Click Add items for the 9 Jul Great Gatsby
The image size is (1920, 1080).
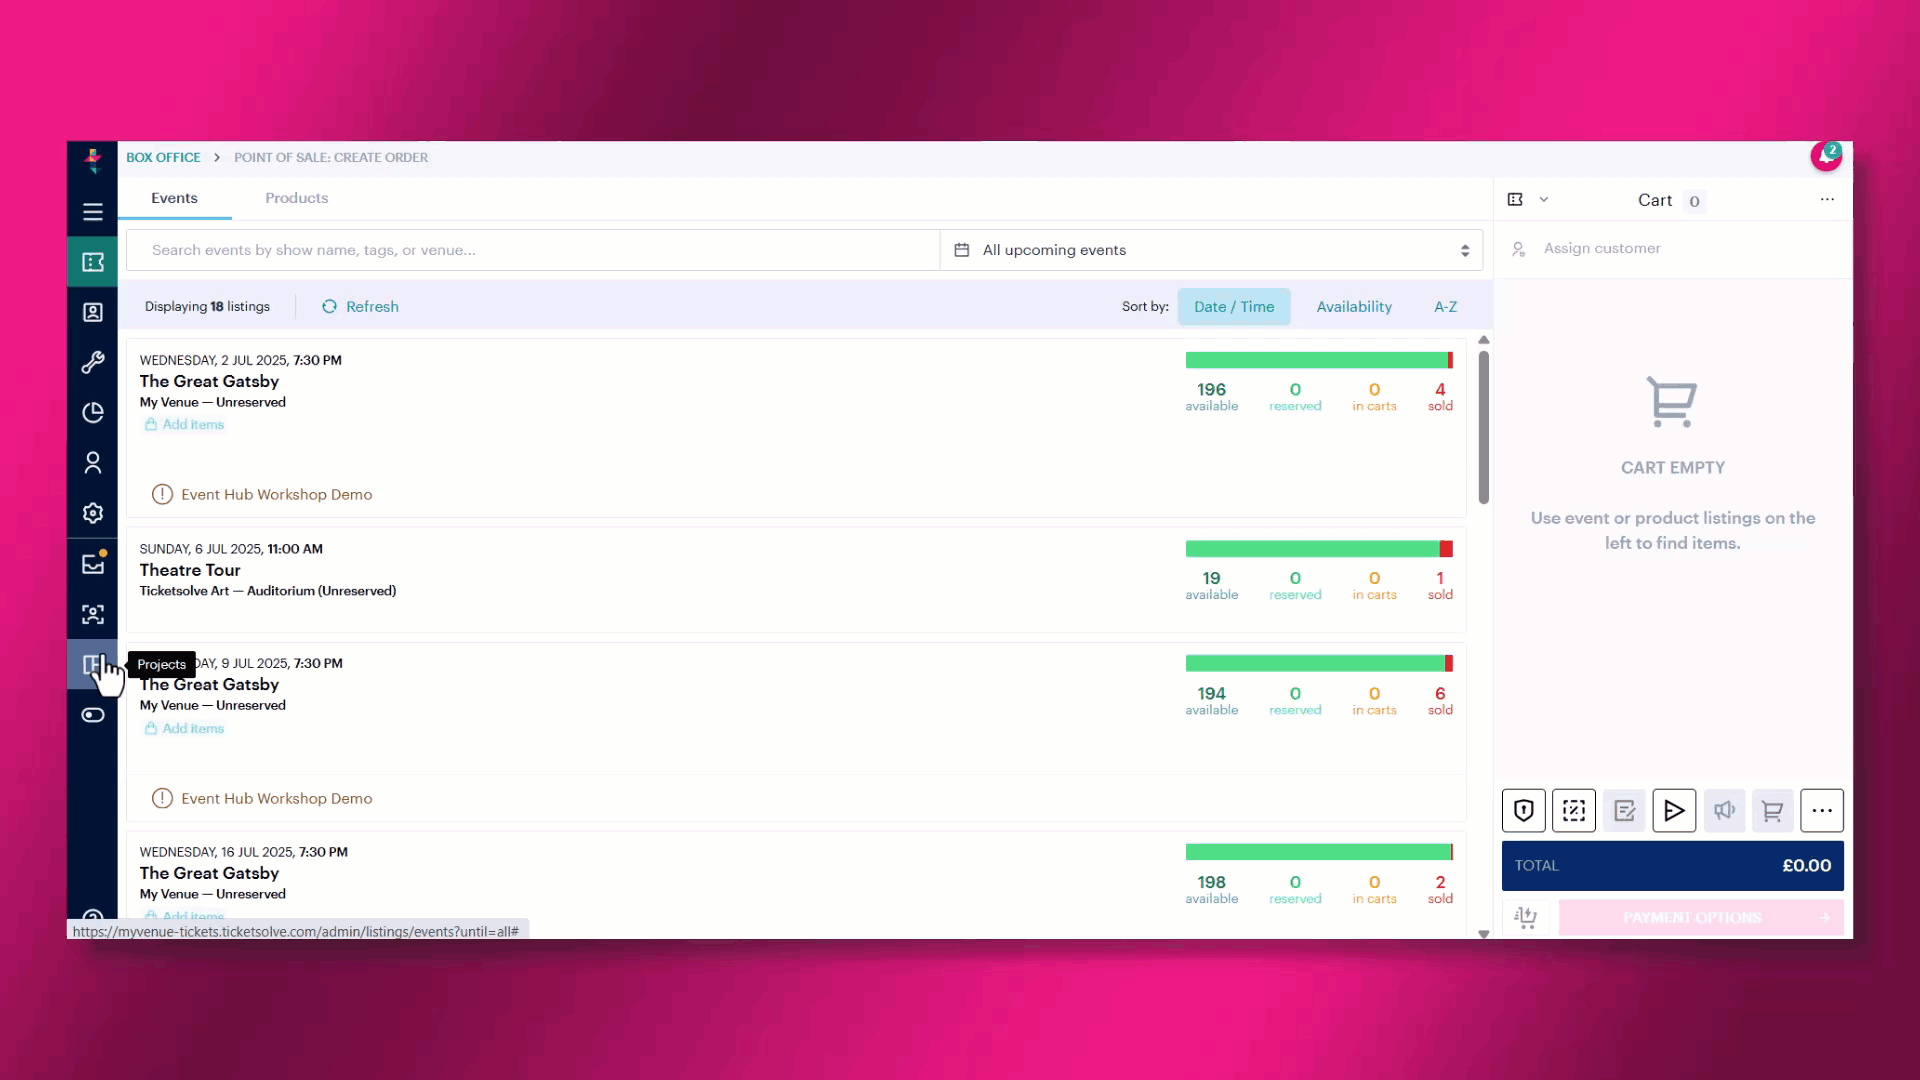pyautogui.click(x=185, y=729)
